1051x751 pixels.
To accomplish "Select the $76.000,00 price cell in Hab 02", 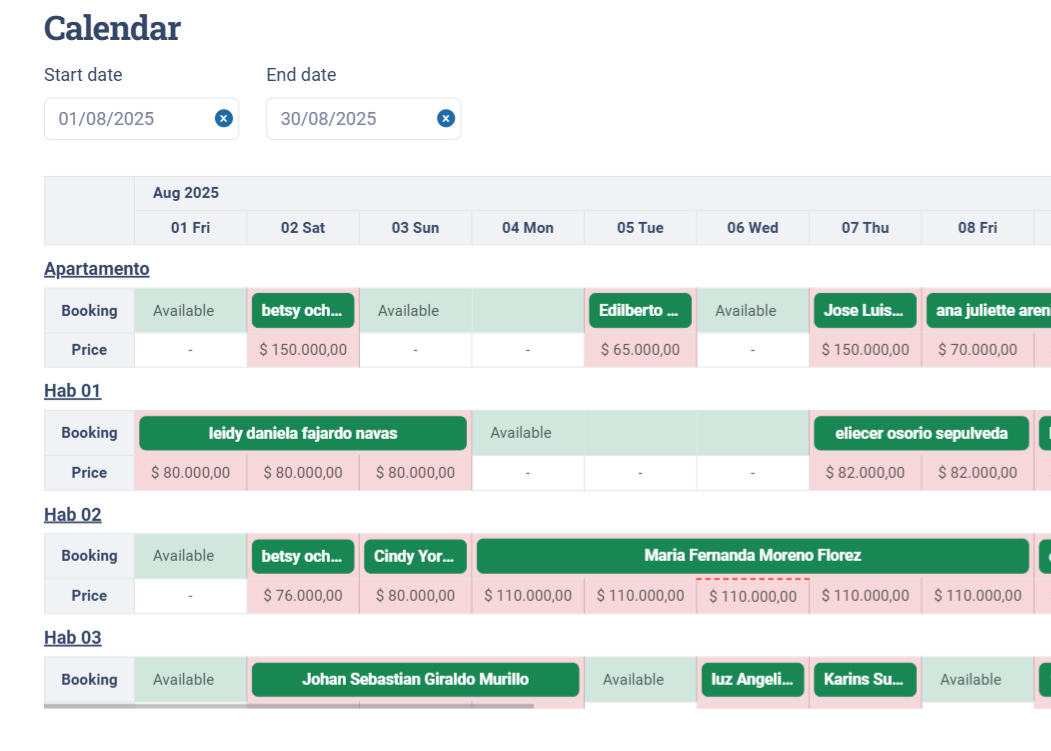I will 303,595.
